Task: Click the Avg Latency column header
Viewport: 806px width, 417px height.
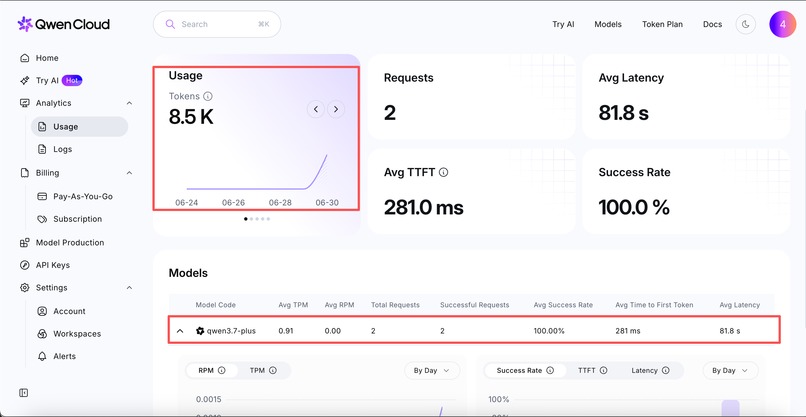Action: 740,305
